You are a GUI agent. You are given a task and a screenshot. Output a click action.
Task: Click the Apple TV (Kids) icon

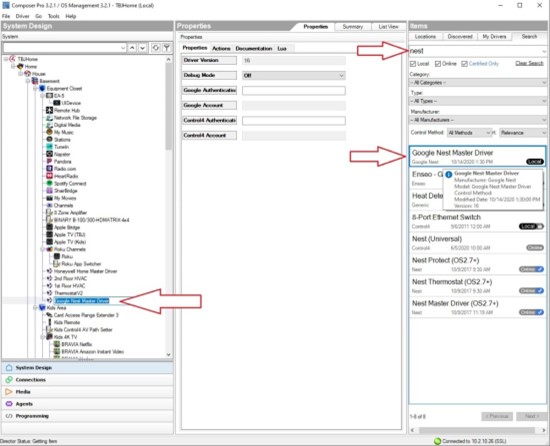coord(49,242)
